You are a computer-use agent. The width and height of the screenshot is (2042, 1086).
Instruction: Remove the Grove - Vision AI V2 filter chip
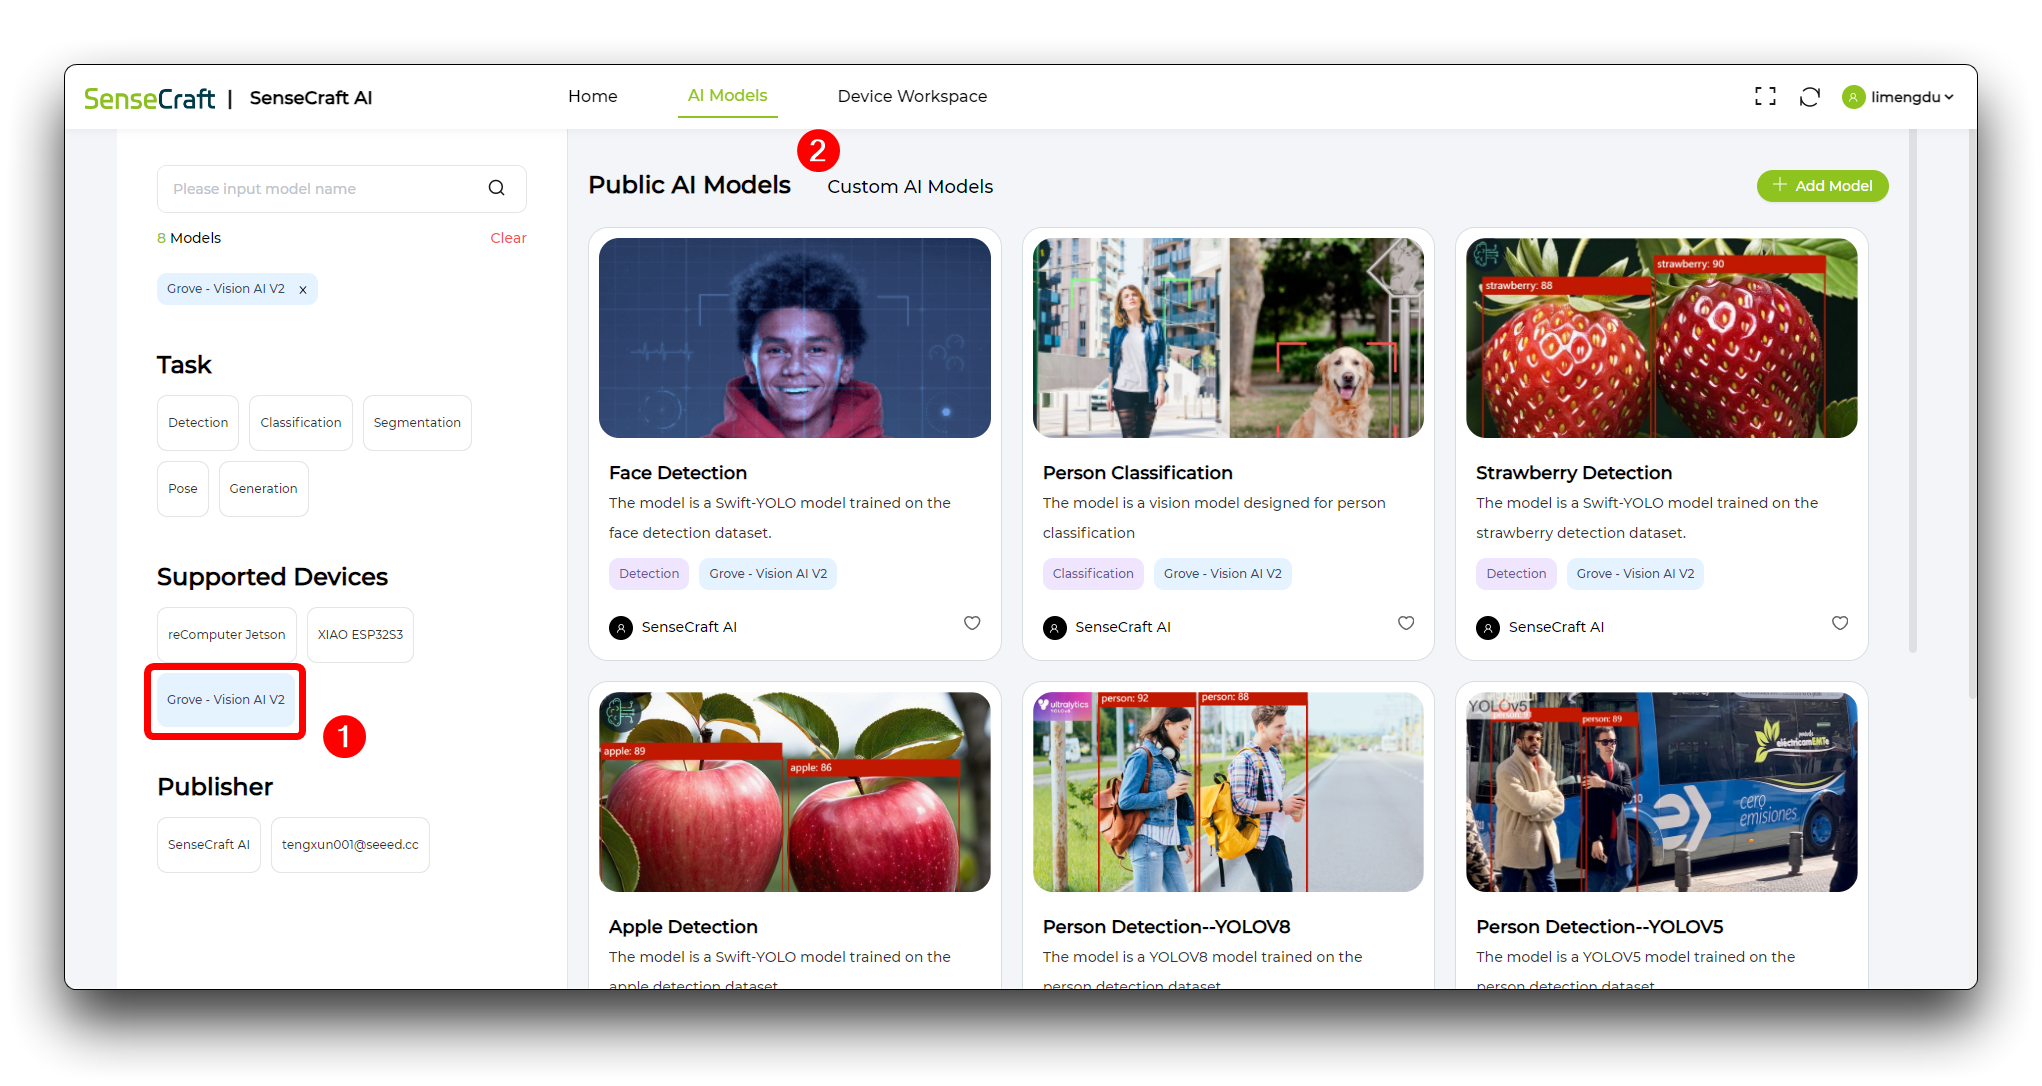[303, 290]
